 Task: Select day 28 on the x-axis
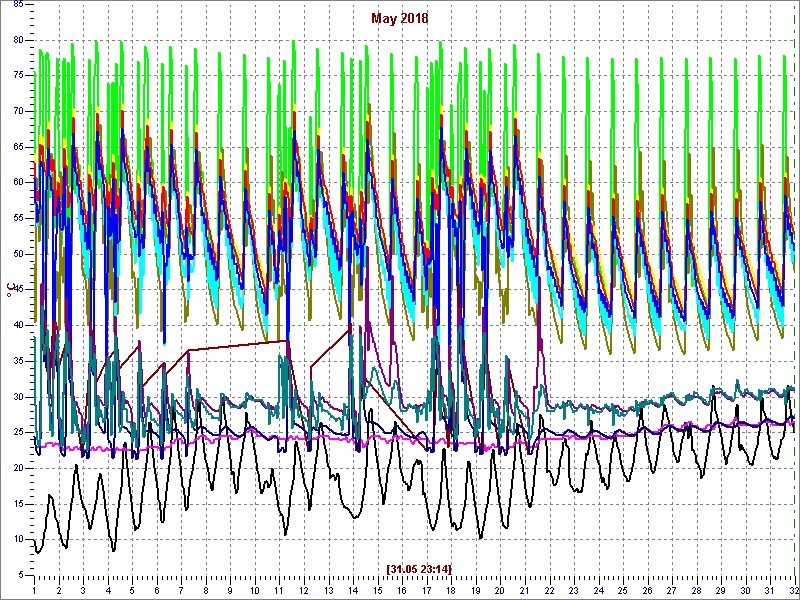[x=696, y=589]
